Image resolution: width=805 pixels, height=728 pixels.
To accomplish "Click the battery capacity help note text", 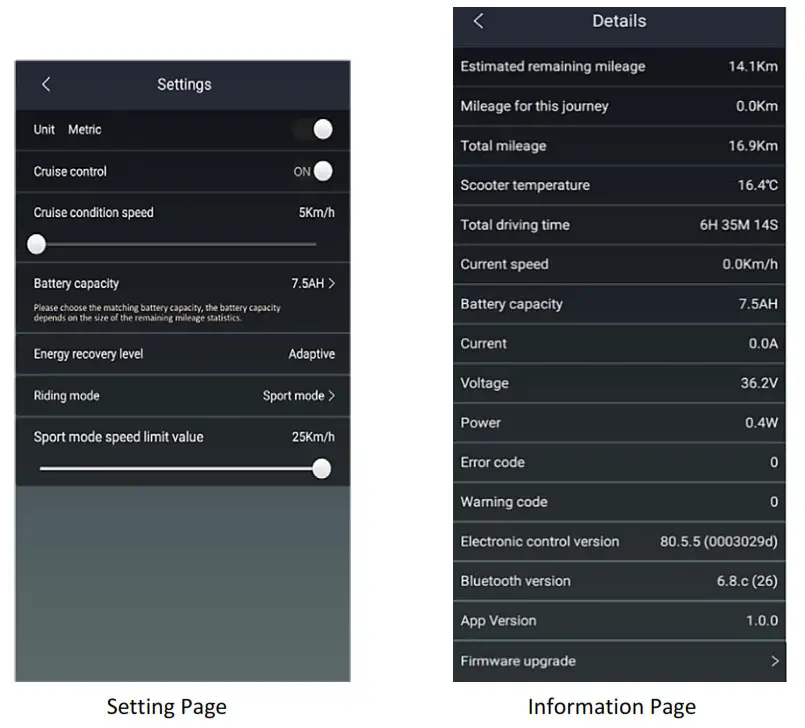I will pos(157,313).
